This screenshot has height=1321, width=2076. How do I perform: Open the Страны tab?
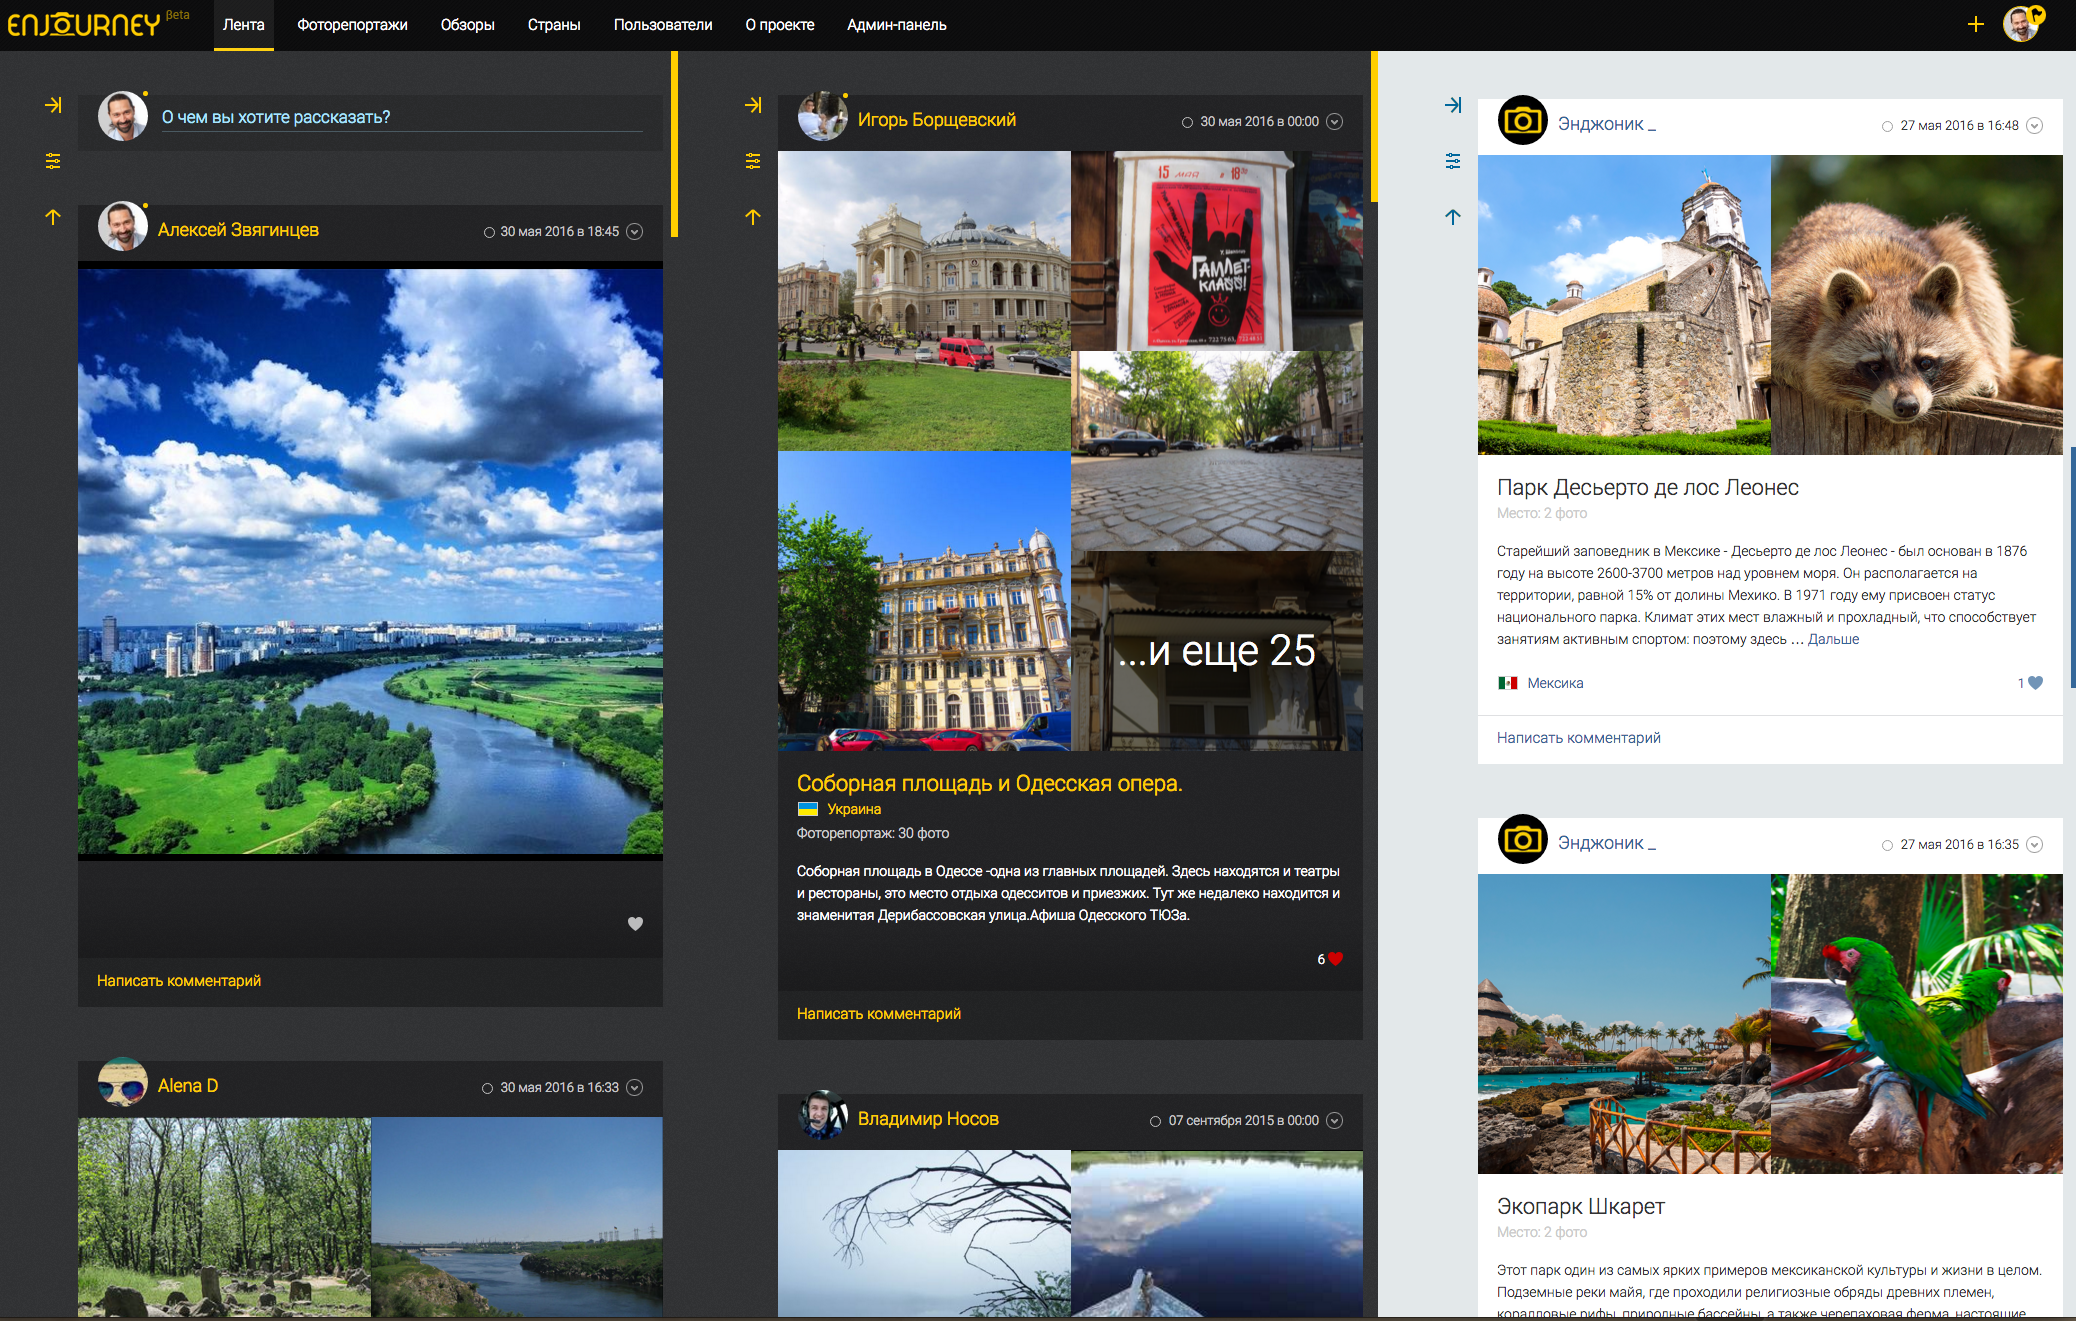tap(554, 25)
